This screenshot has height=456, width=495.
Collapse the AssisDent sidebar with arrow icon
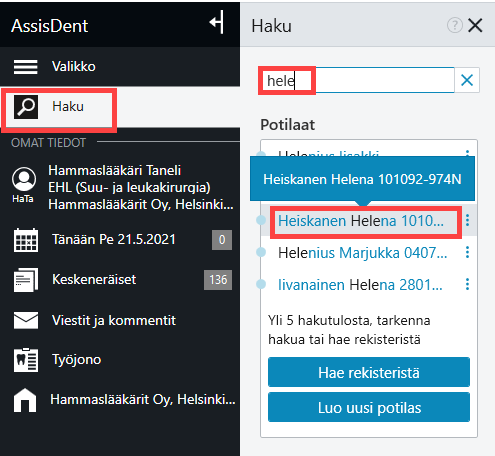click(216, 22)
